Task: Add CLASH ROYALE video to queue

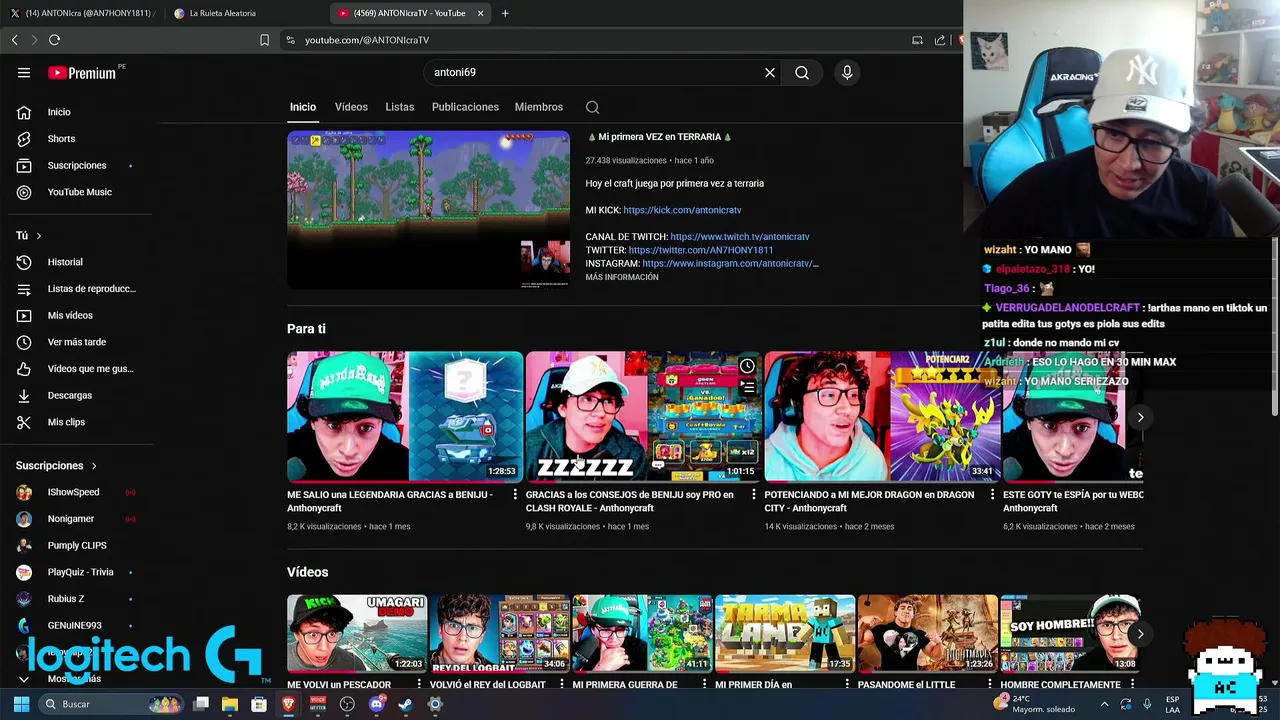Action: 747,386
